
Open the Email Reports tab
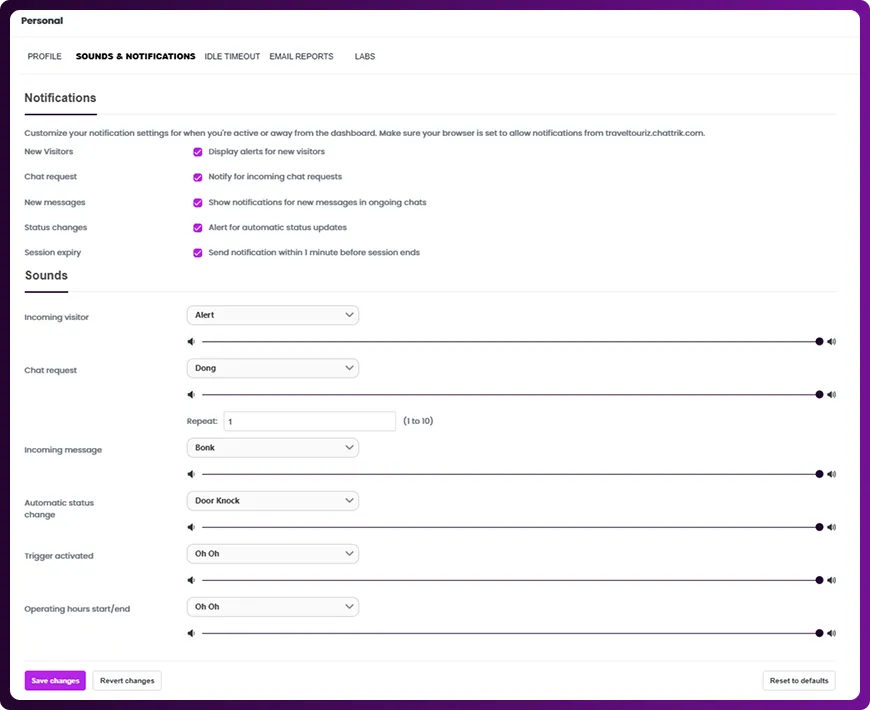[x=301, y=57]
